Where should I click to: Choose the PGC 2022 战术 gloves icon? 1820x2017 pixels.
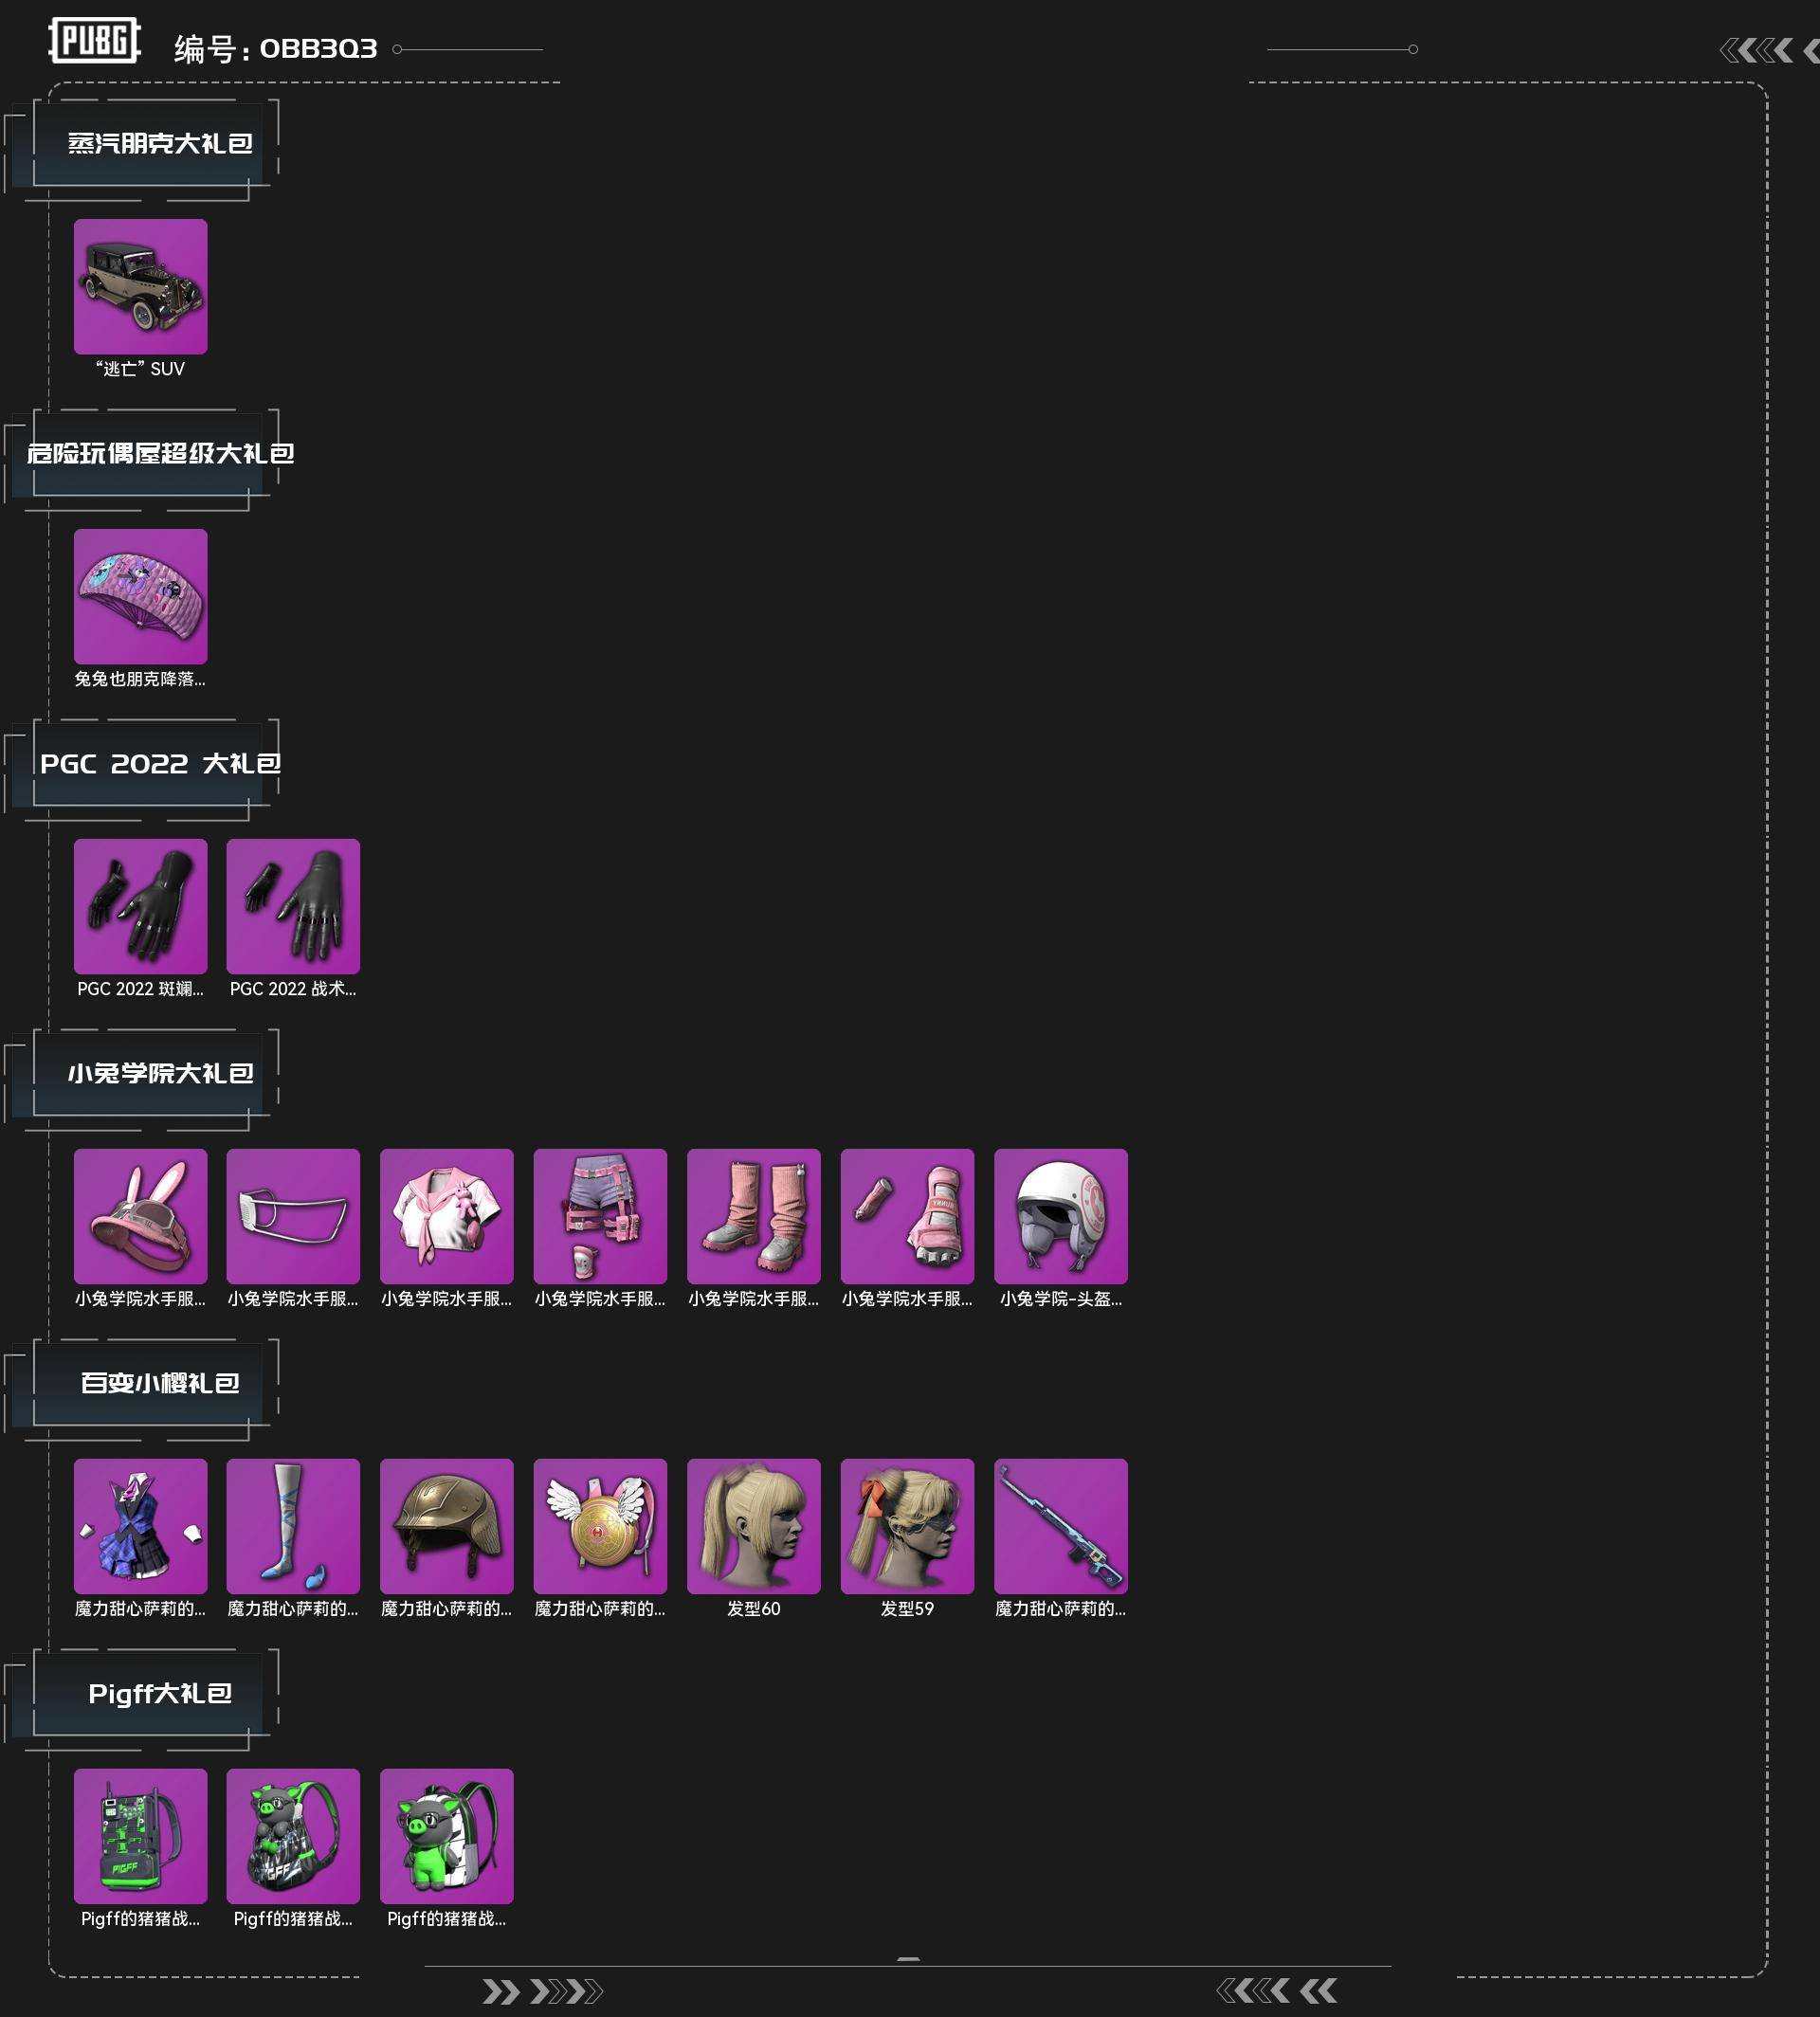[x=293, y=906]
